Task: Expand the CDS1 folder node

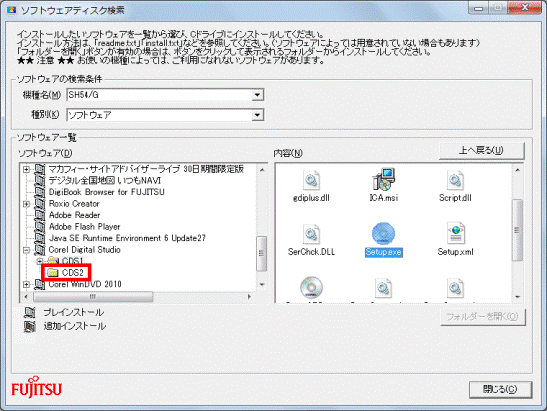Action: coord(39,261)
